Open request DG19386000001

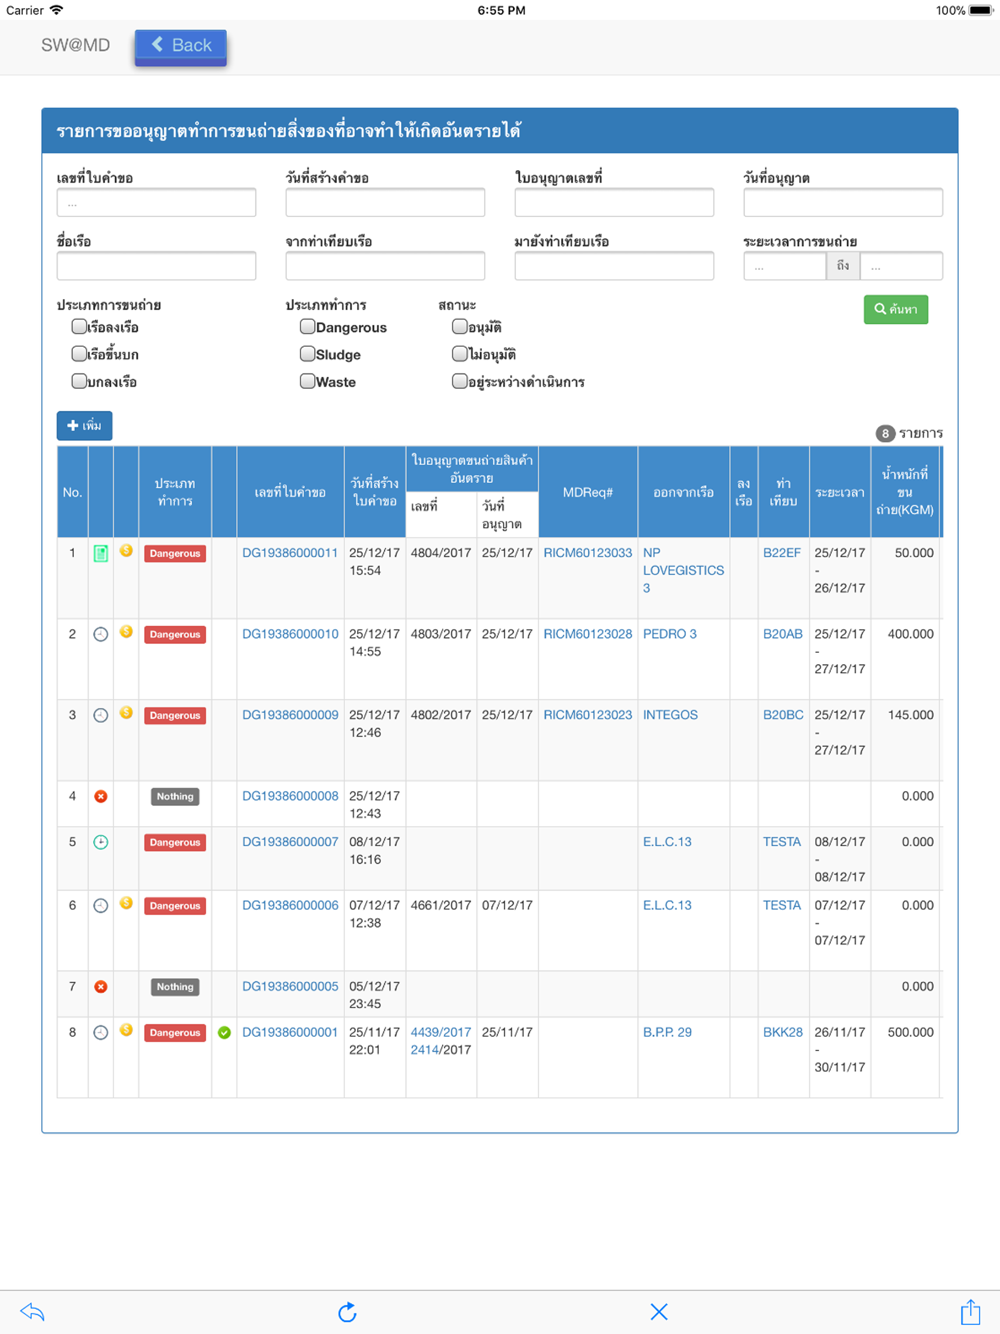point(290,1032)
